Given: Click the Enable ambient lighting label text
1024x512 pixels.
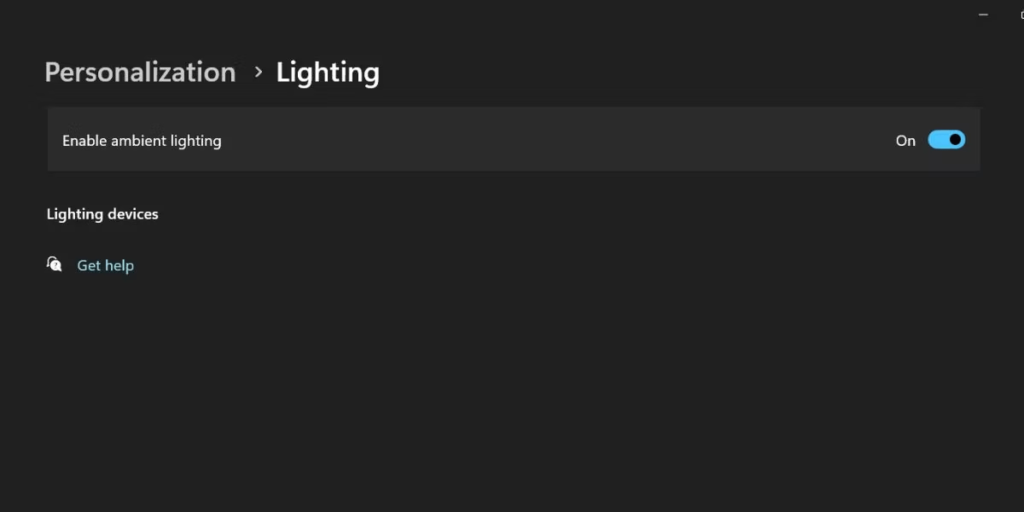Looking at the screenshot, I should point(141,141).
